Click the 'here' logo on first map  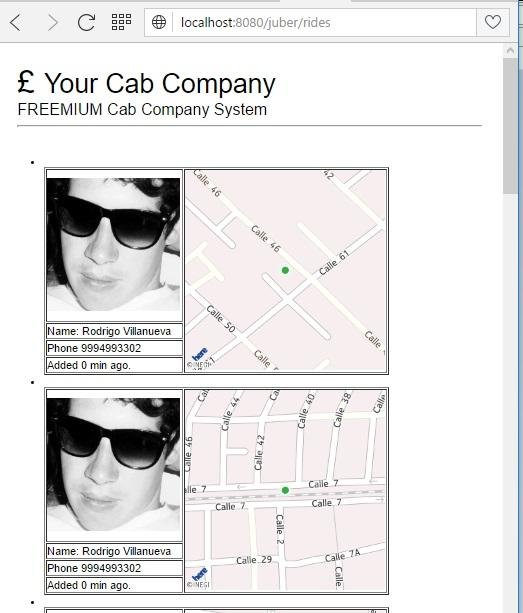200,354
